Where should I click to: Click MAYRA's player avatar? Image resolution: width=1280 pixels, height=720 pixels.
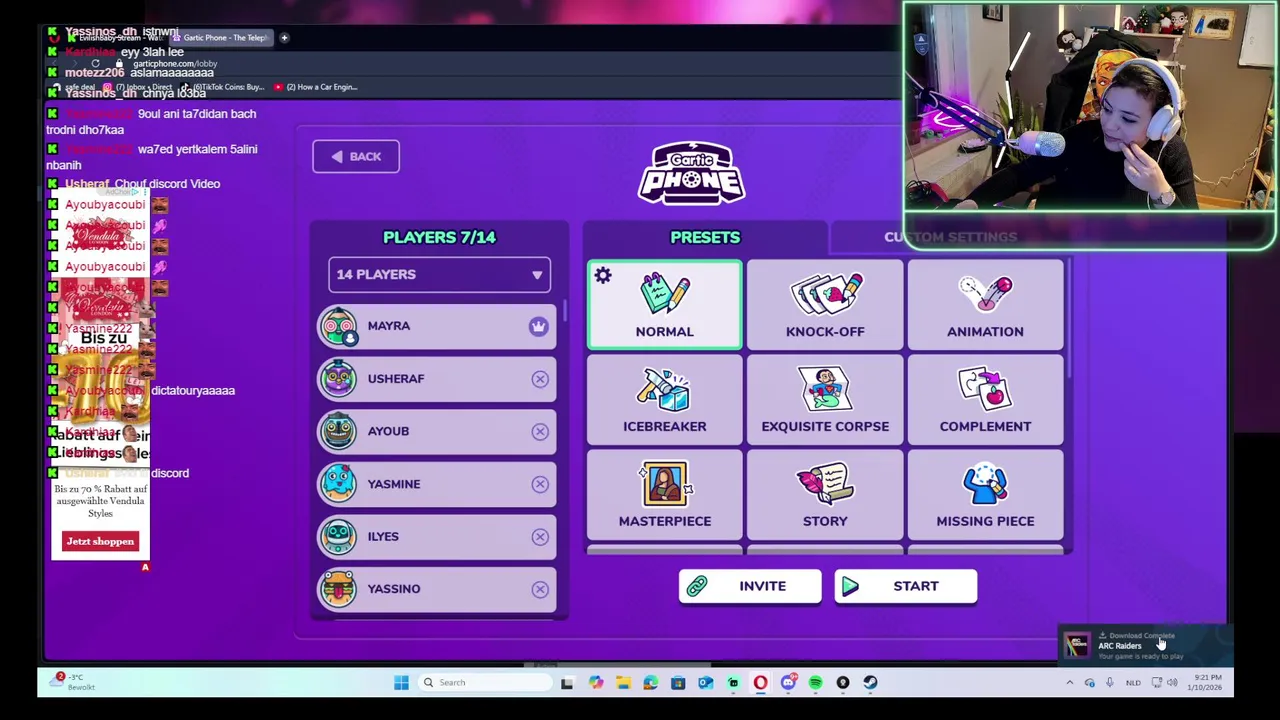pyautogui.click(x=338, y=326)
